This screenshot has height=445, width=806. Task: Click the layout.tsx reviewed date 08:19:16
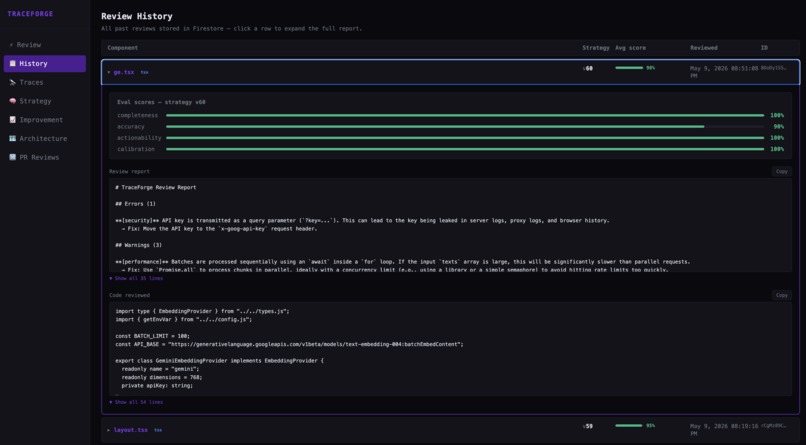tap(724, 430)
